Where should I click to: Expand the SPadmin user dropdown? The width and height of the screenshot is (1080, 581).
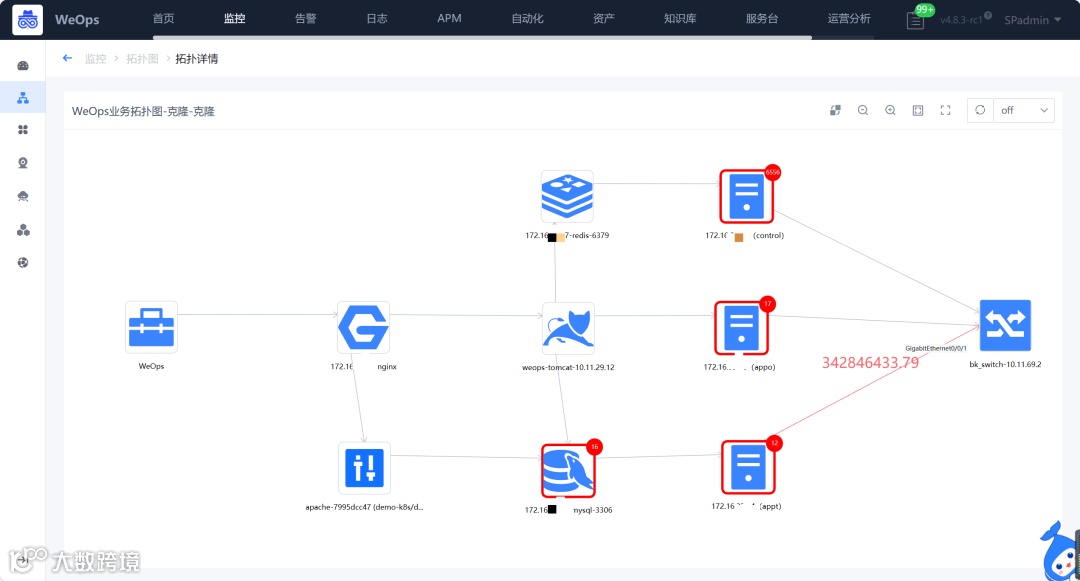pyautogui.click(x=1032, y=20)
